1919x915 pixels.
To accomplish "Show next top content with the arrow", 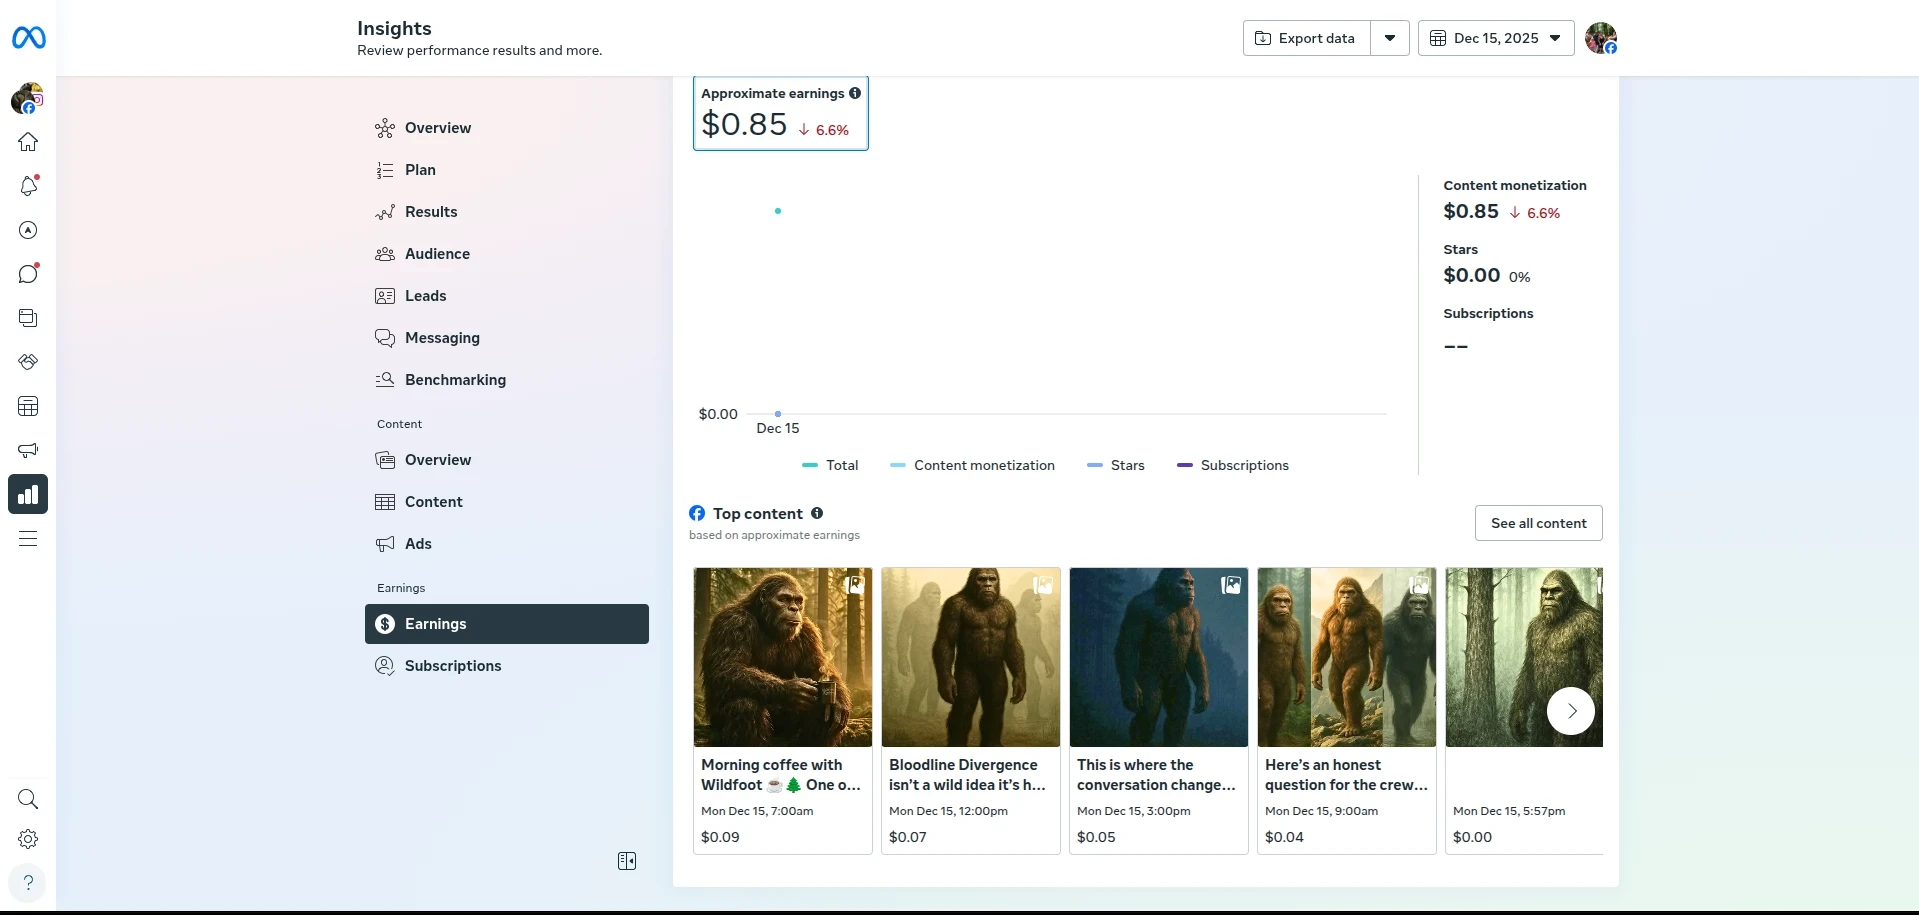I will point(1570,711).
